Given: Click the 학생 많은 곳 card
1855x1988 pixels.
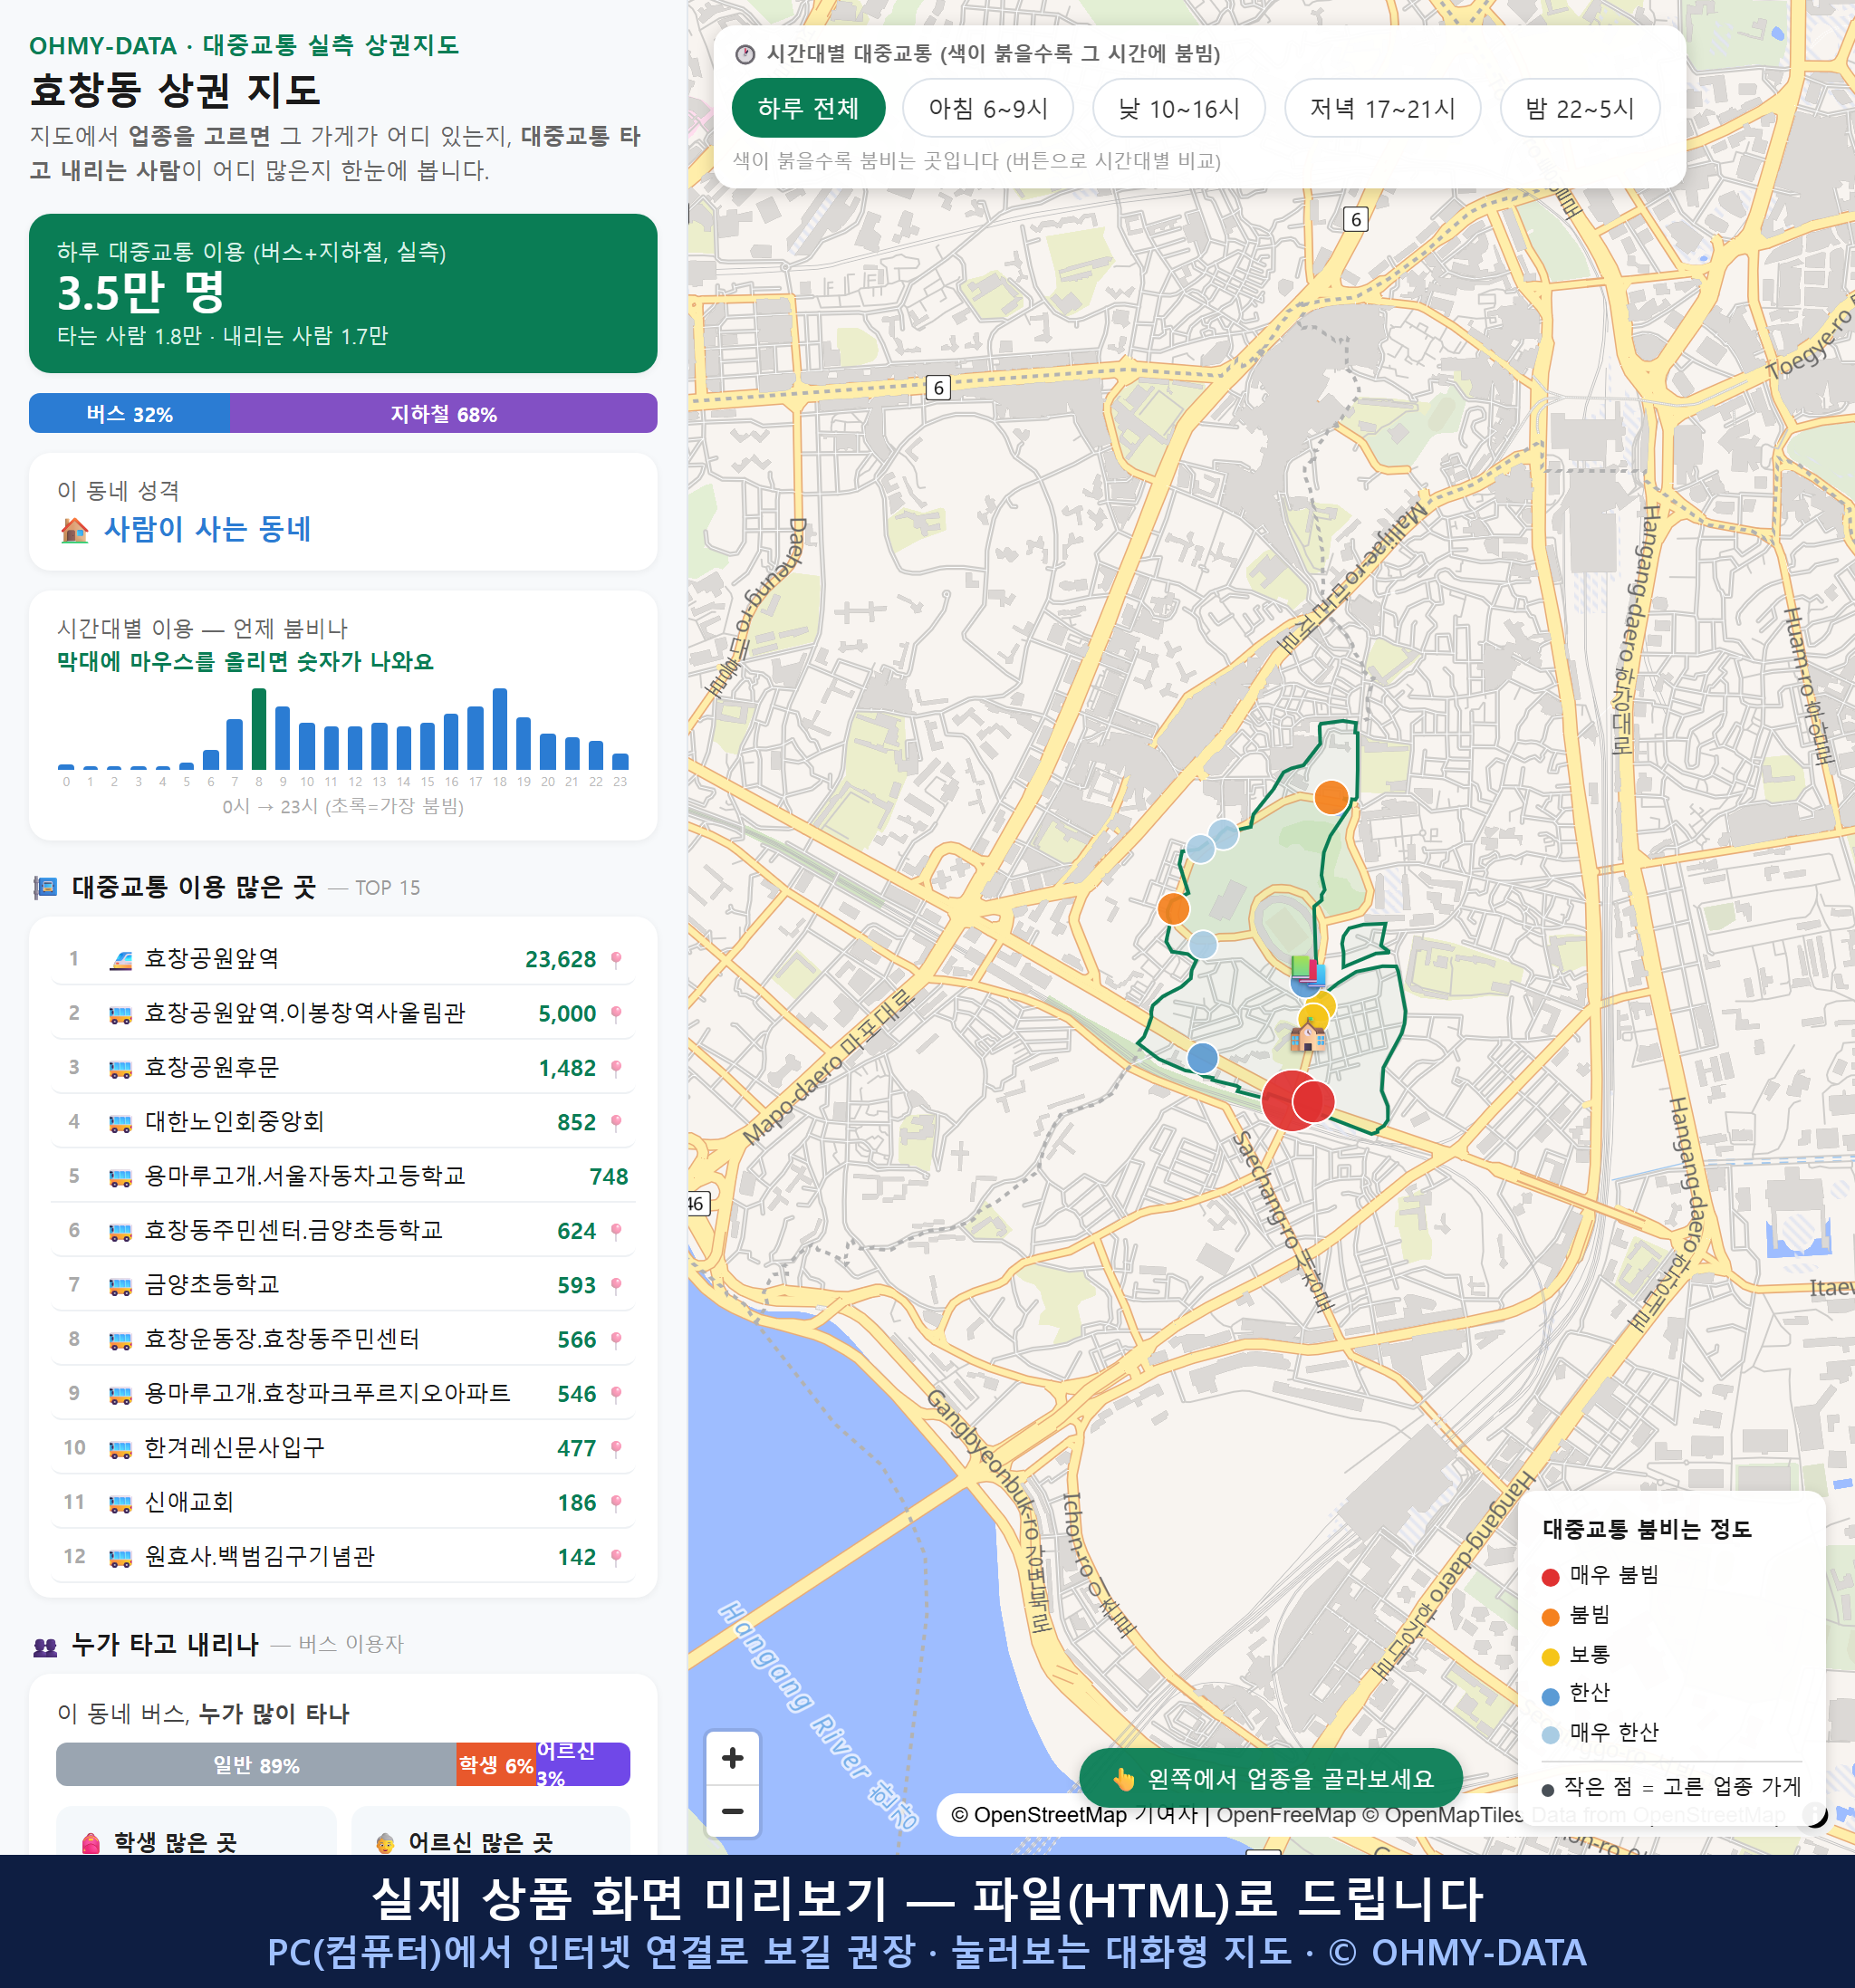Looking at the screenshot, I should (x=197, y=1832).
